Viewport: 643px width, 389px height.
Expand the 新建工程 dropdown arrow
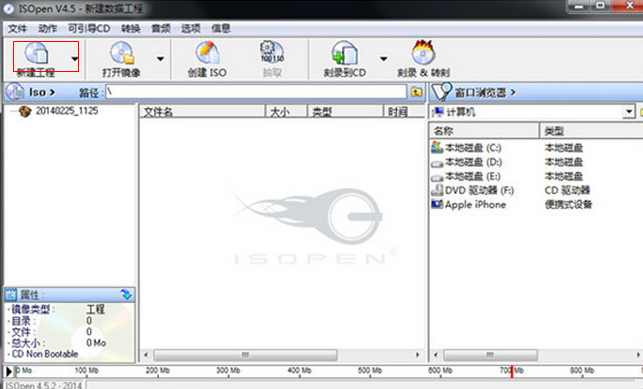75,59
